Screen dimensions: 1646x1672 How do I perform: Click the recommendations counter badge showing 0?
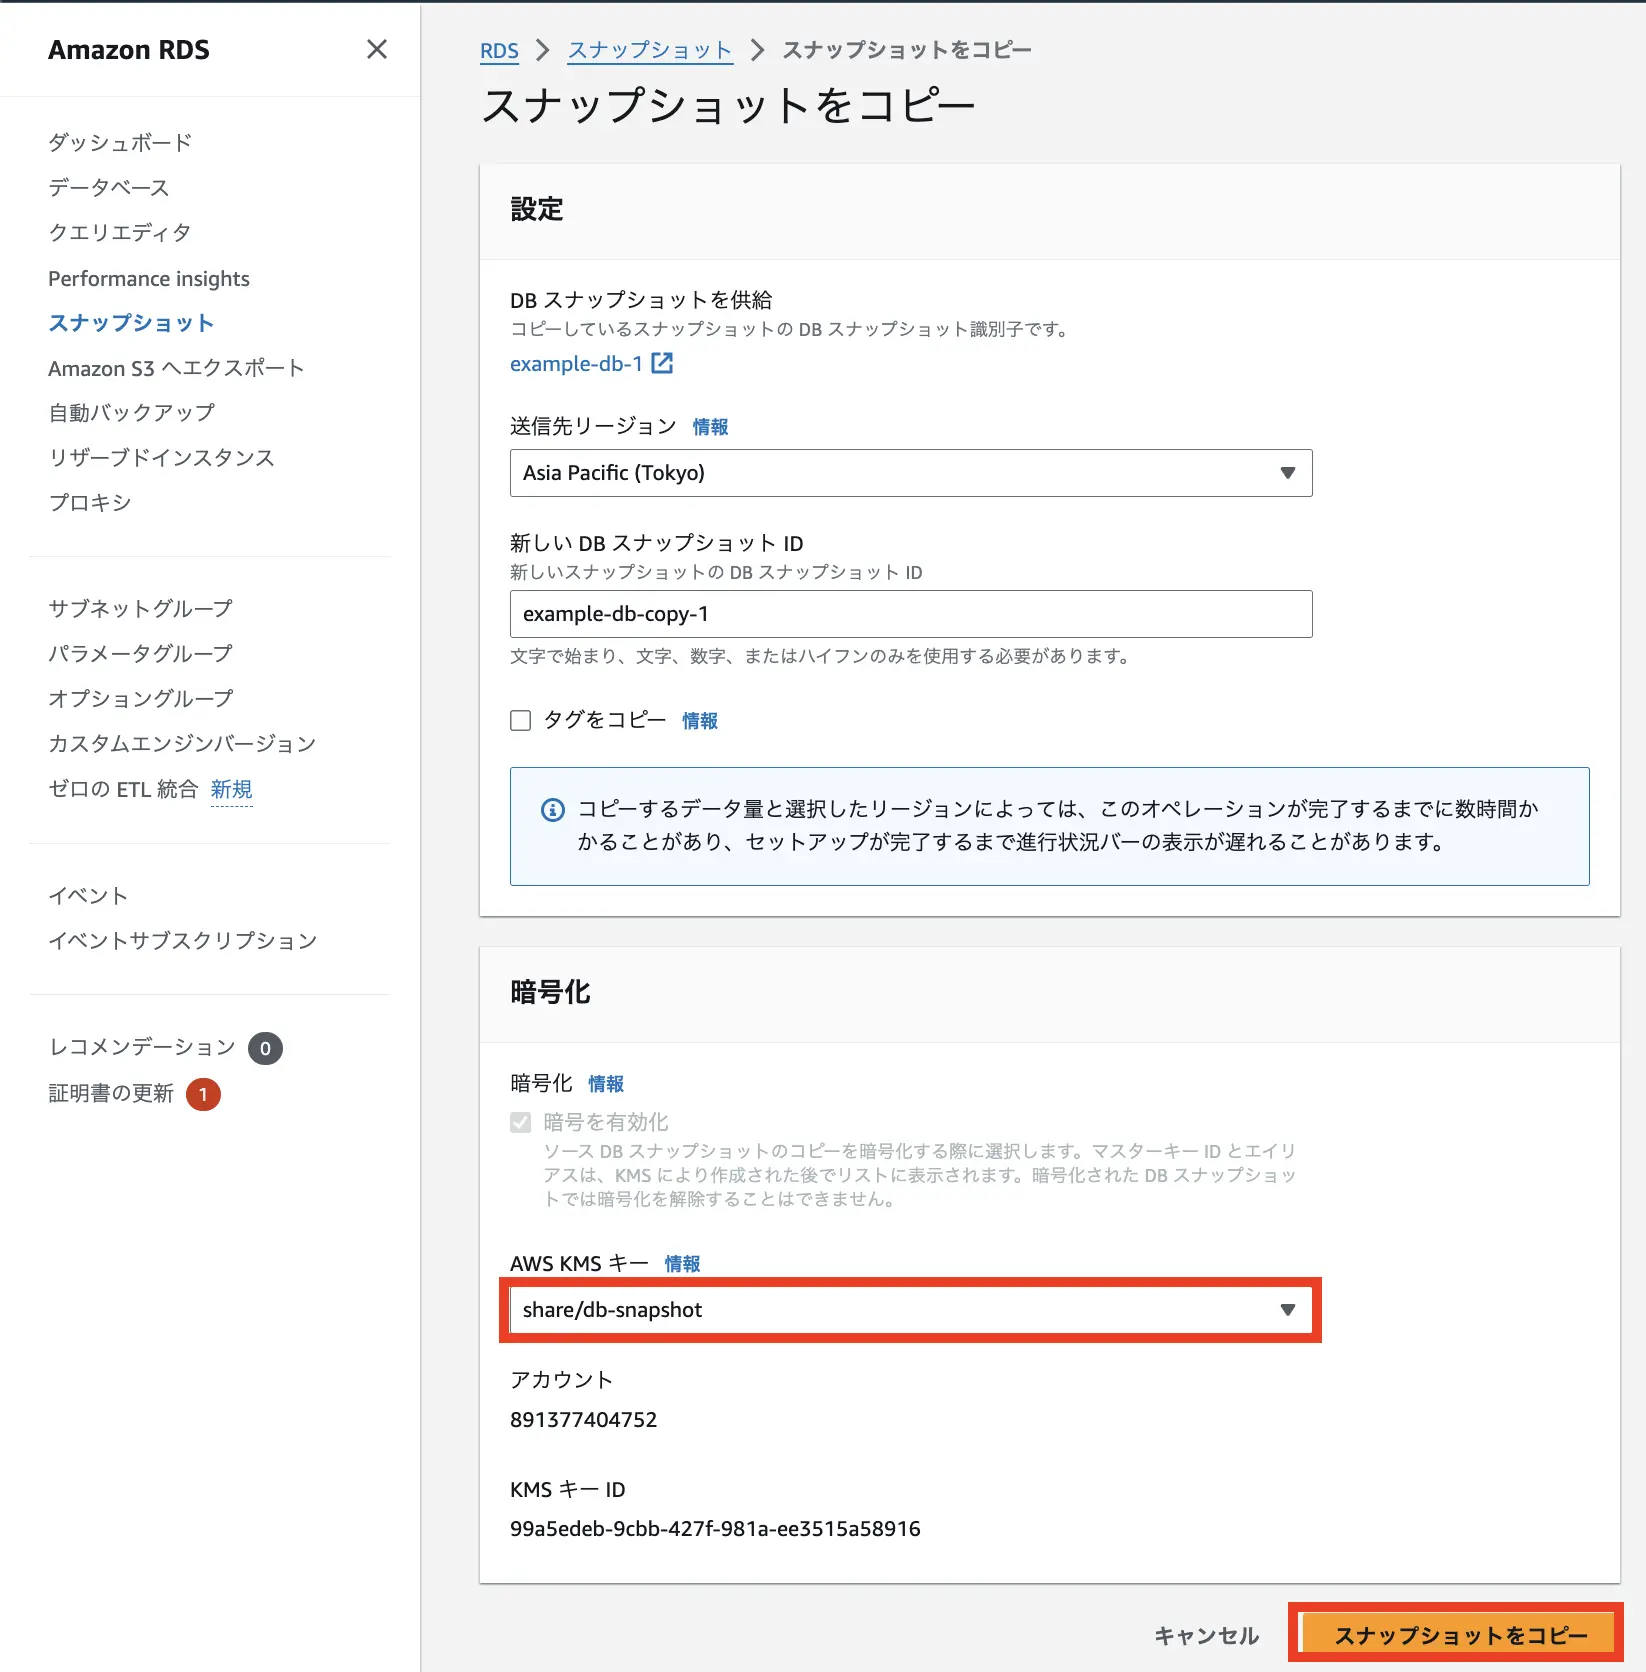(x=265, y=1047)
